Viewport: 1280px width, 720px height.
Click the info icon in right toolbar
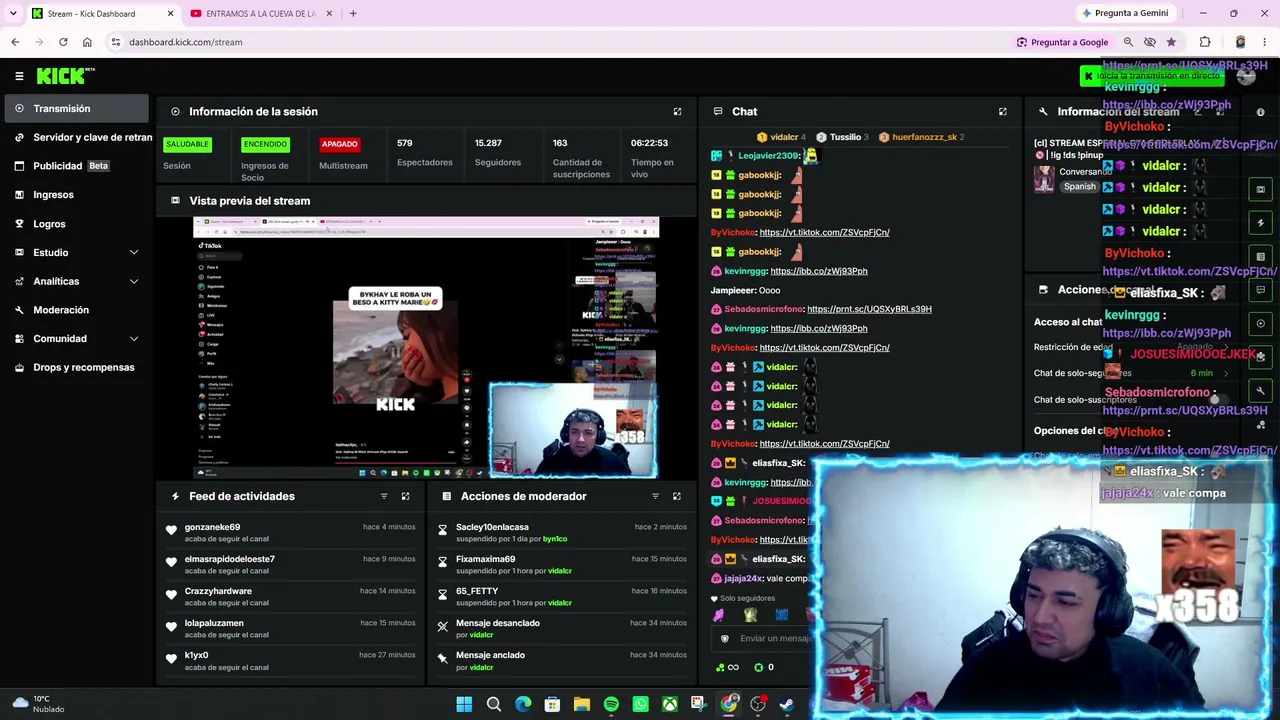pyautogui.click(x=1260, y=112)
